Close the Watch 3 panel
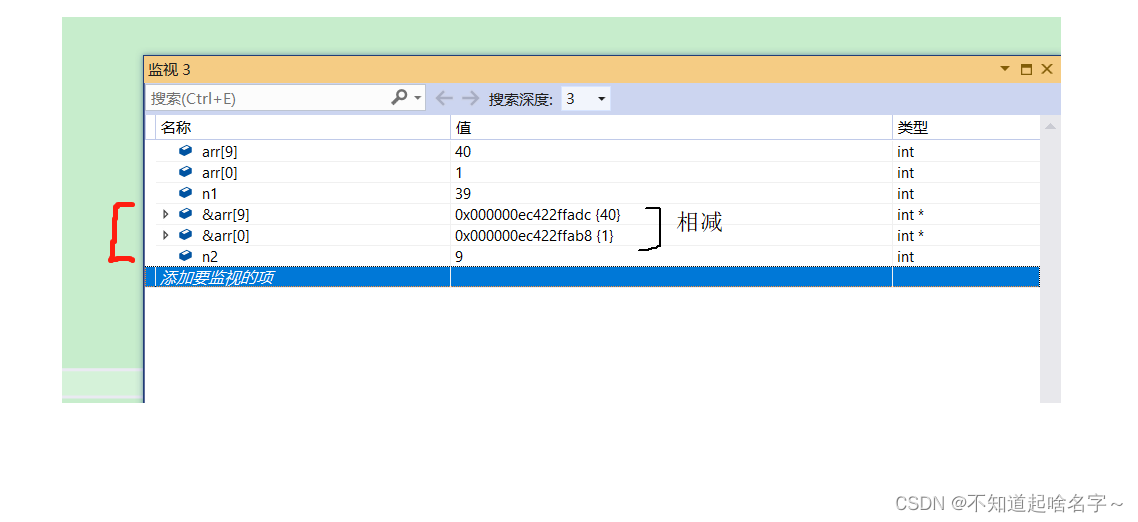The image size is (1138, 522). (1047, 69)
